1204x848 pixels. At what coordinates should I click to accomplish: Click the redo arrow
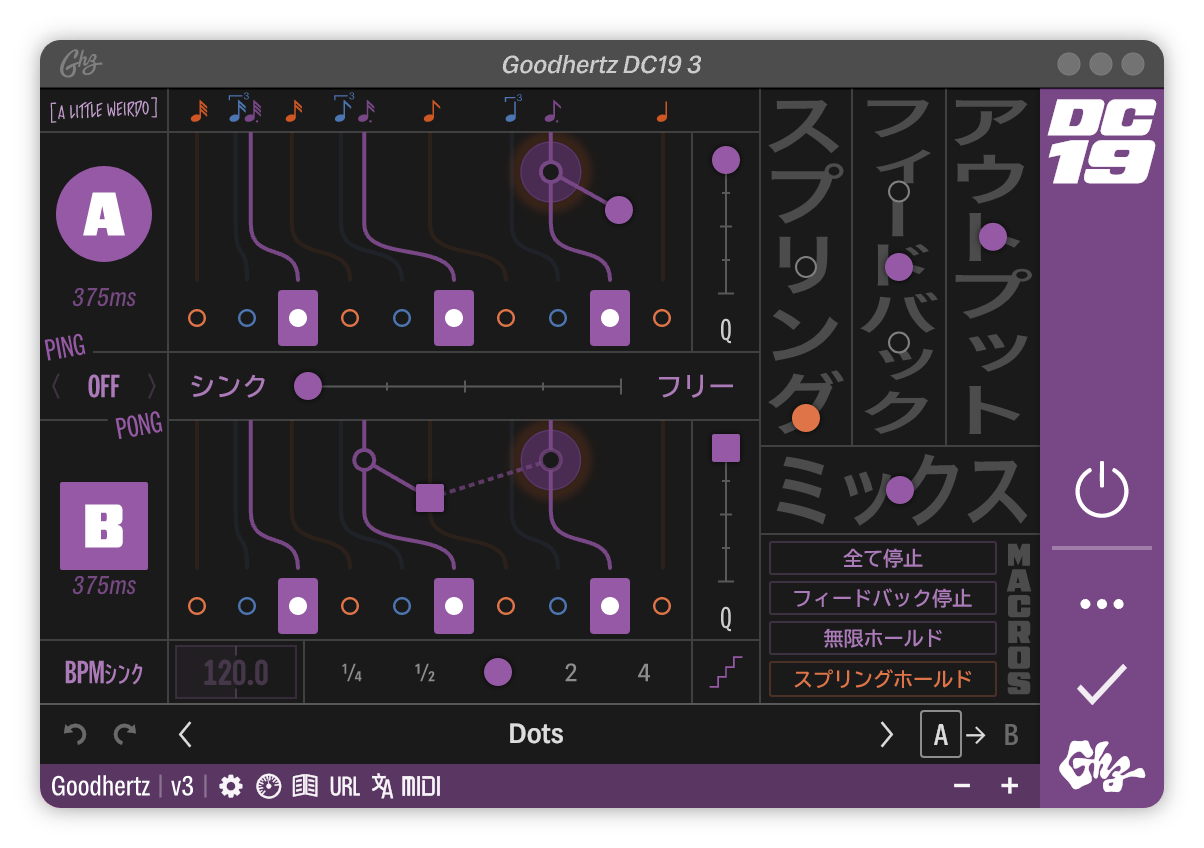(125, 734)
